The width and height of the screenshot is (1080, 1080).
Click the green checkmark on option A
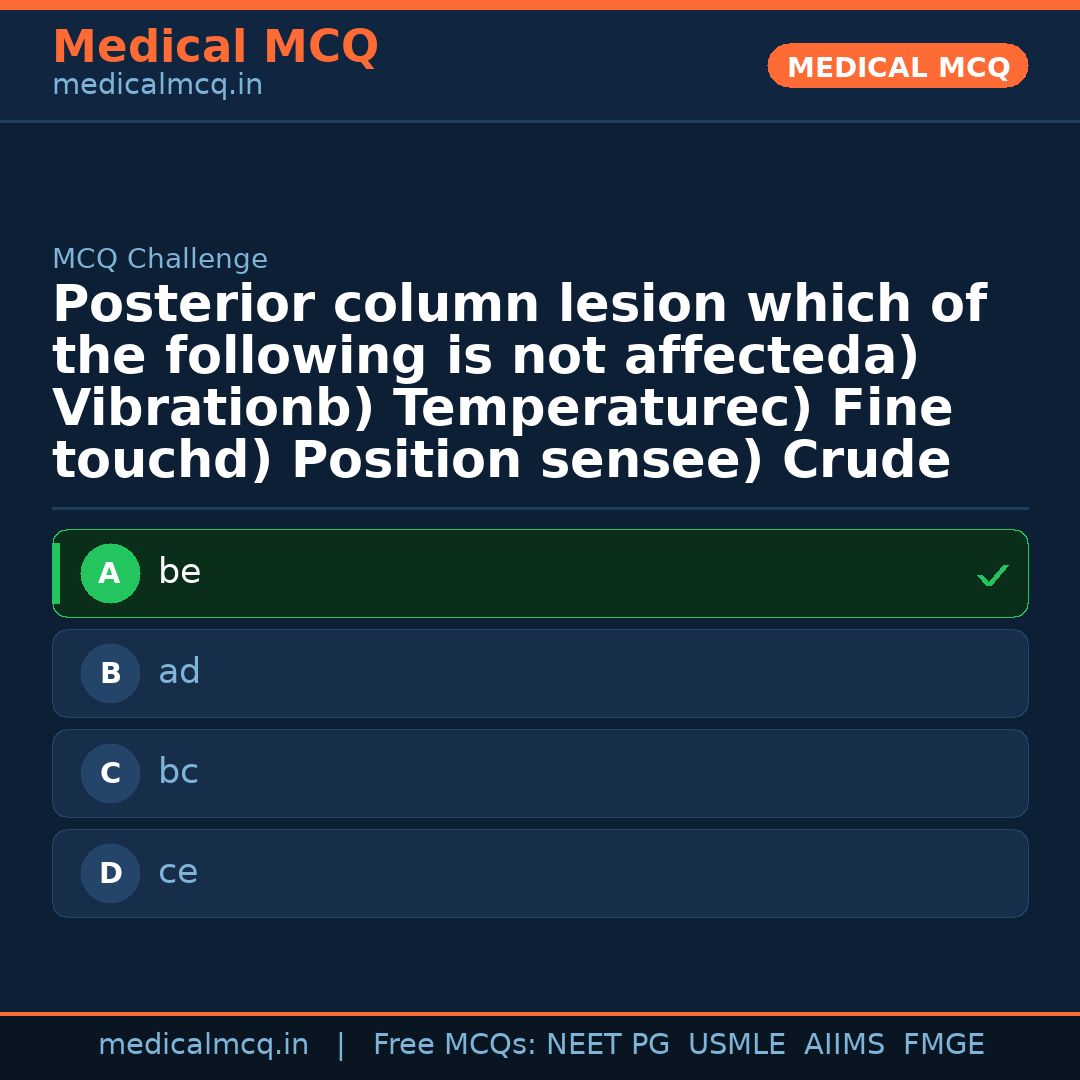[x=992, y=575]
